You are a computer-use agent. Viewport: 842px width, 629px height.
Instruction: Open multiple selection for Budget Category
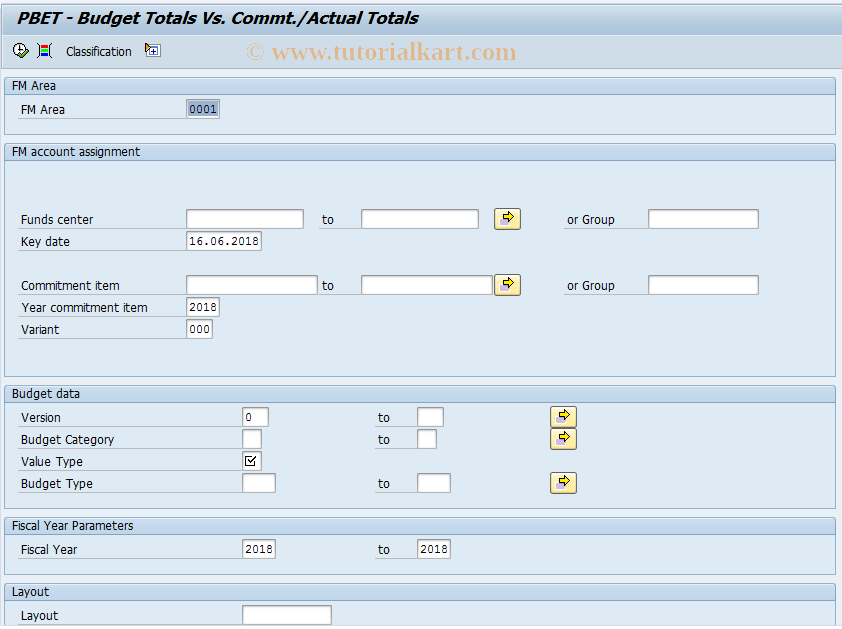563,439
